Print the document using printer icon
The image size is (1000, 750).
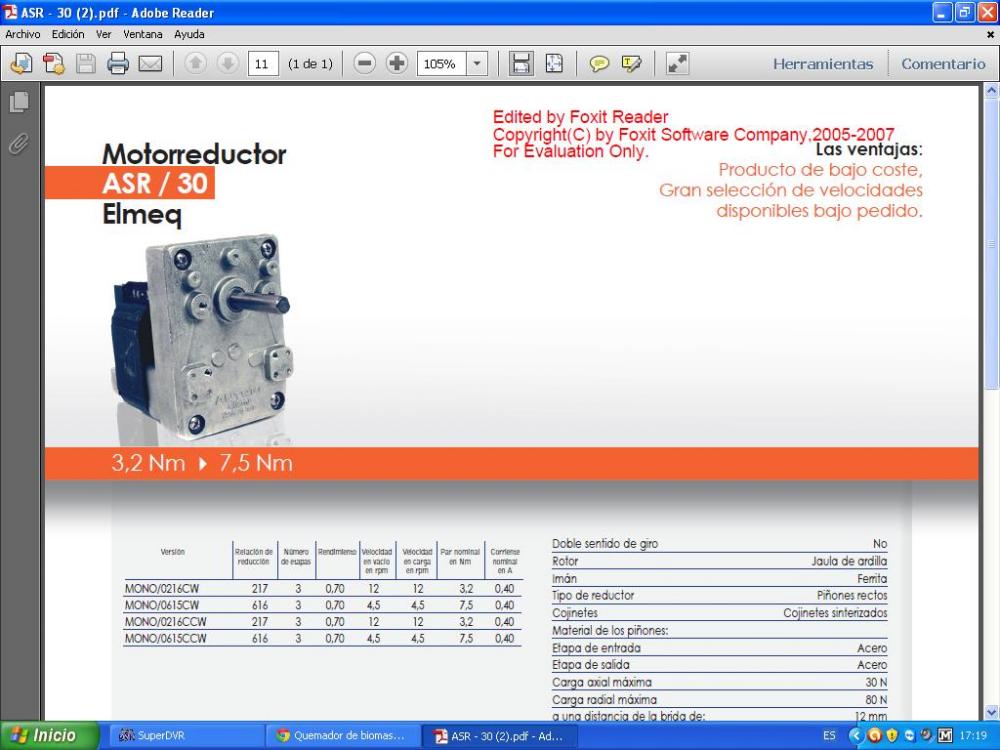pyautogui.click(x=118, y=63)
